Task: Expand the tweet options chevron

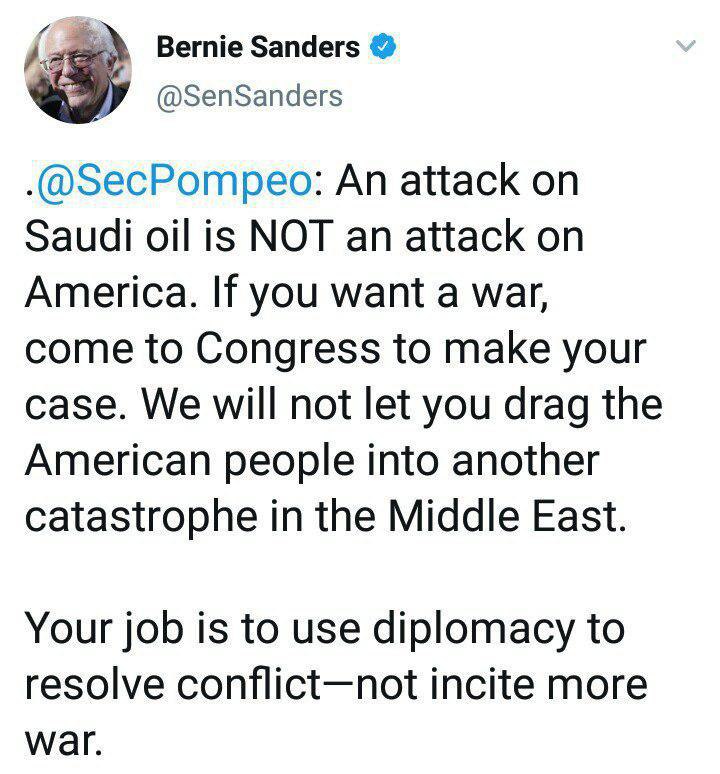Action: click(x=685, y=46)
